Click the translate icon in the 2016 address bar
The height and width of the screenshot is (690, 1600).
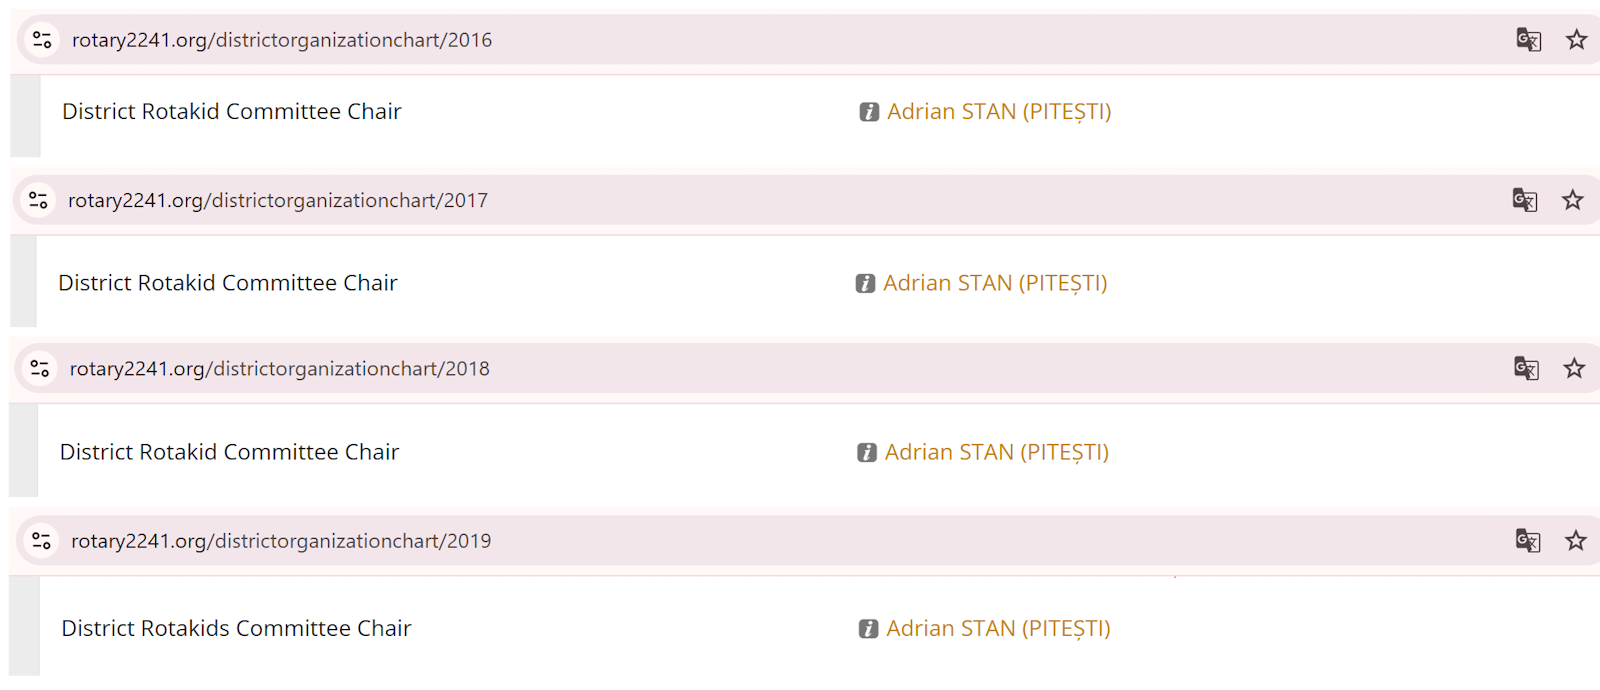1528,40
